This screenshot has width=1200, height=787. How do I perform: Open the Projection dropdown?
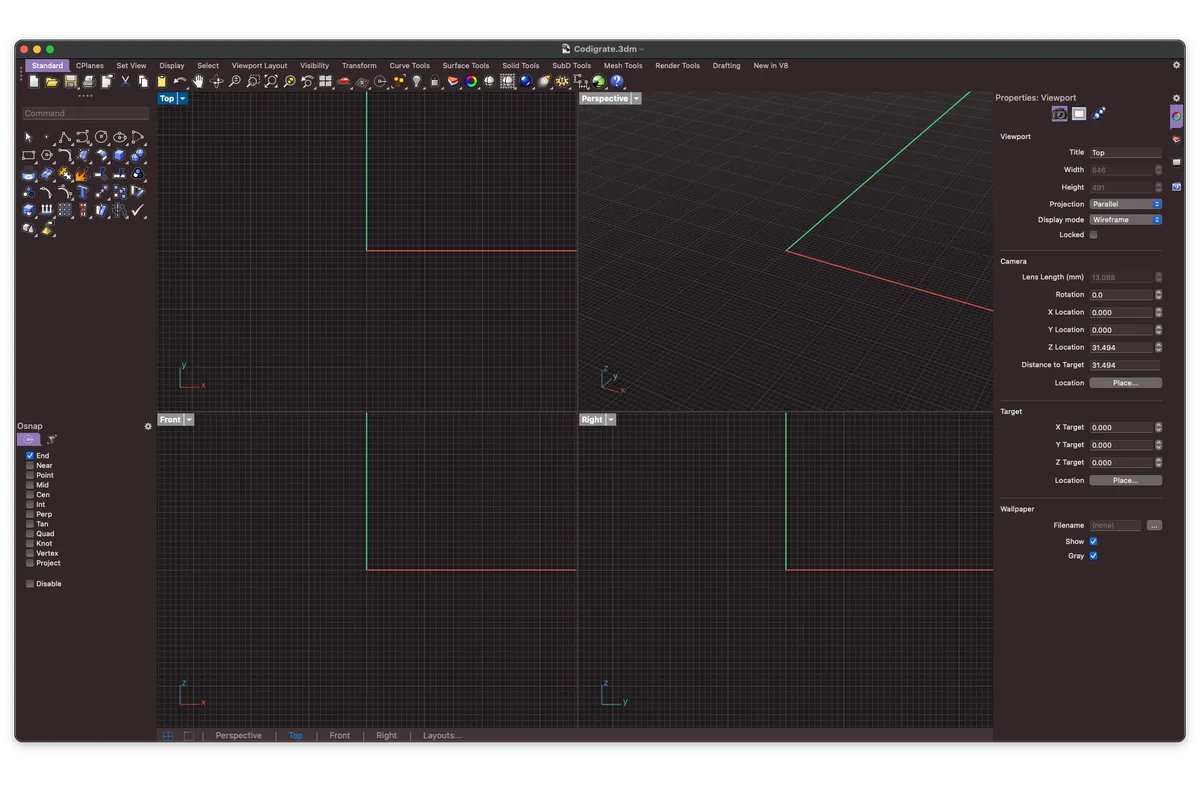click(x=1126, y=204)
